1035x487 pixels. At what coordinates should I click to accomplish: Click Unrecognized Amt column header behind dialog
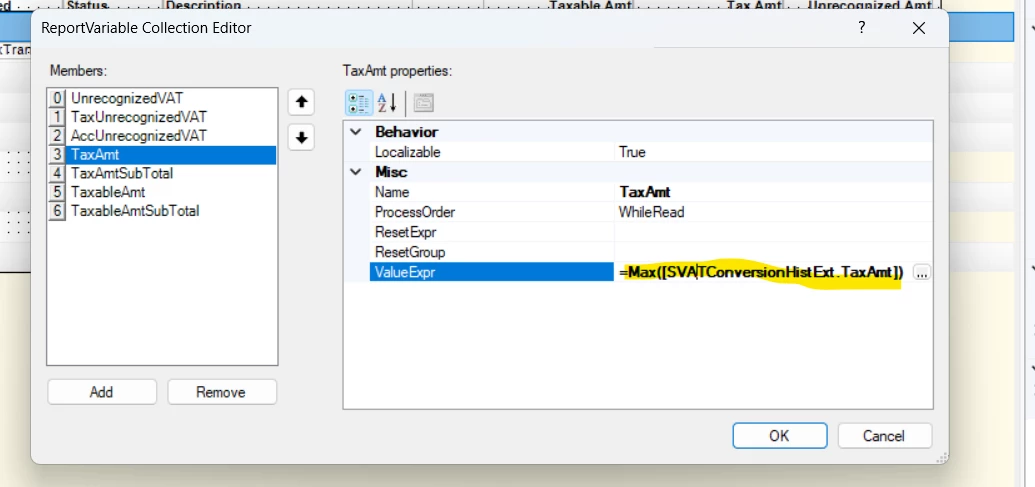870,5
